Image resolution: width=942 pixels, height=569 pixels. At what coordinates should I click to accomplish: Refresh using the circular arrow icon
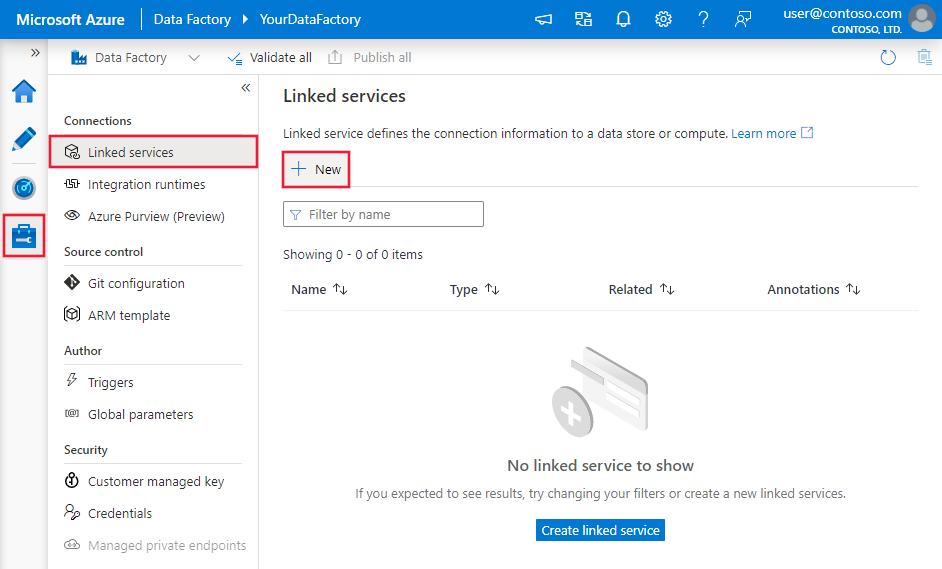pyautogui.click(x=888, y=58)
